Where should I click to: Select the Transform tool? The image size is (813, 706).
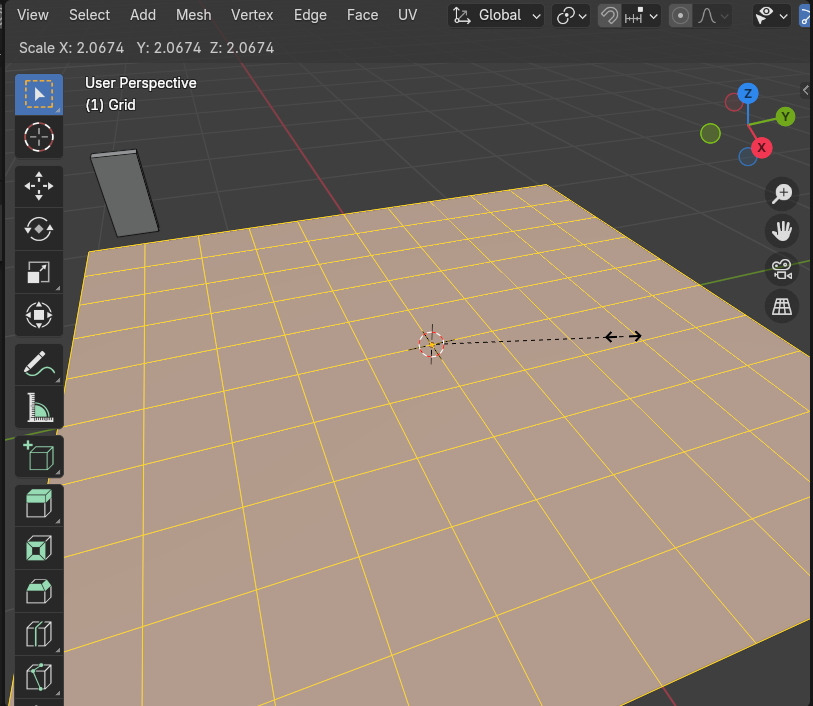(39, 315)
